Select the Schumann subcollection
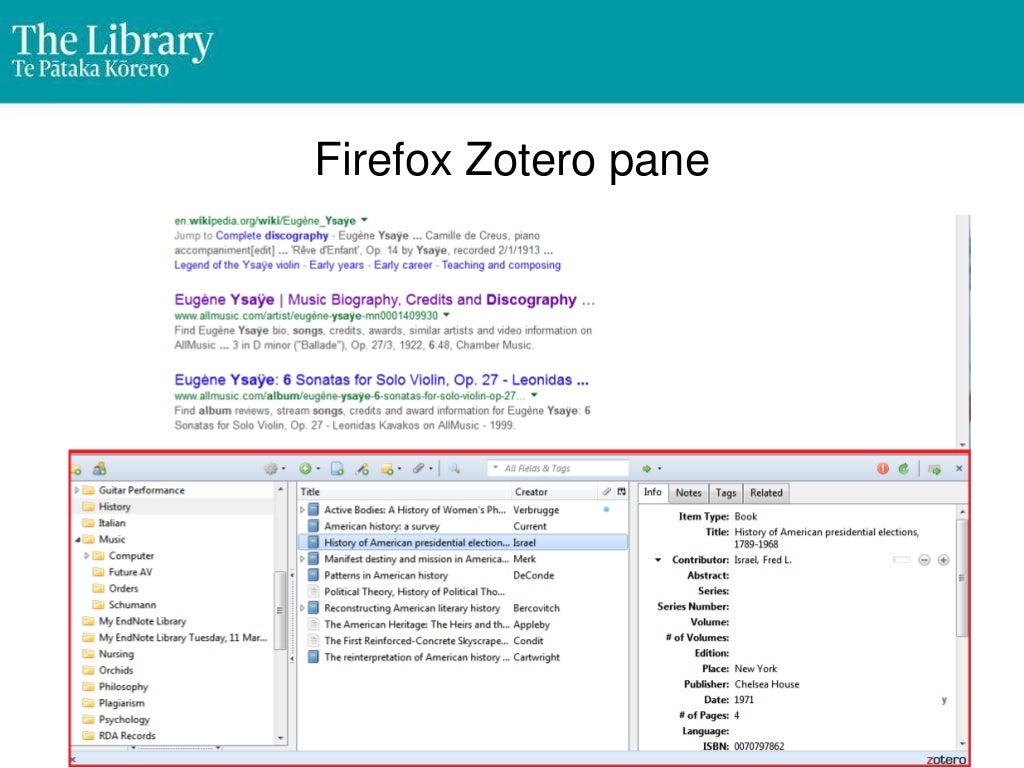The width and height of the screenshot is (1024, 768). click(132, 605)
